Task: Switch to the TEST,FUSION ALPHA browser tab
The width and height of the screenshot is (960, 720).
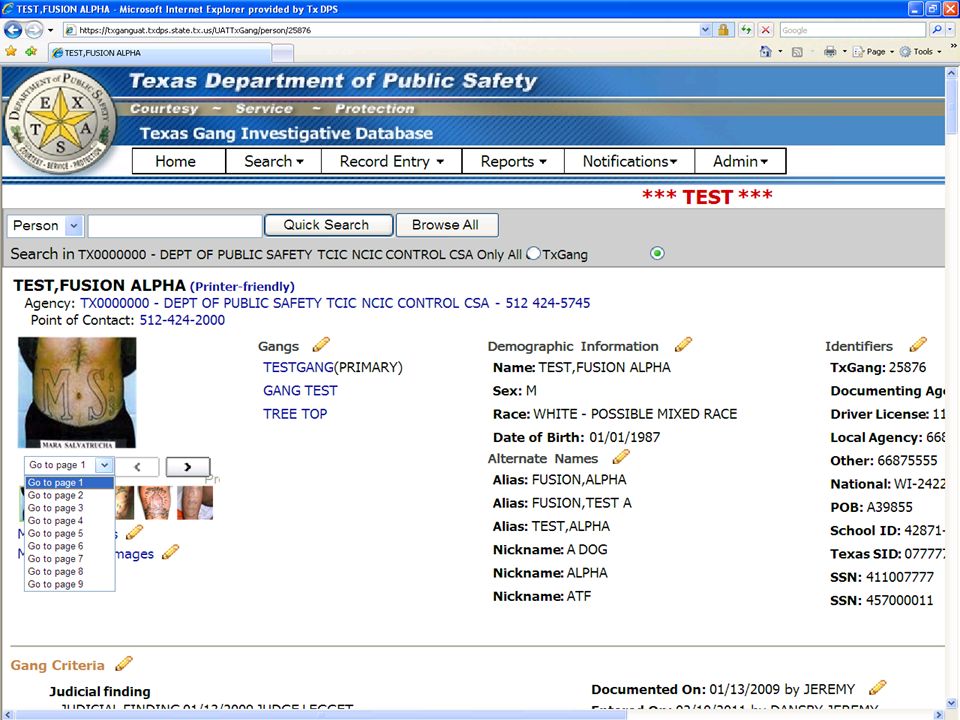Action: (159, 53)
